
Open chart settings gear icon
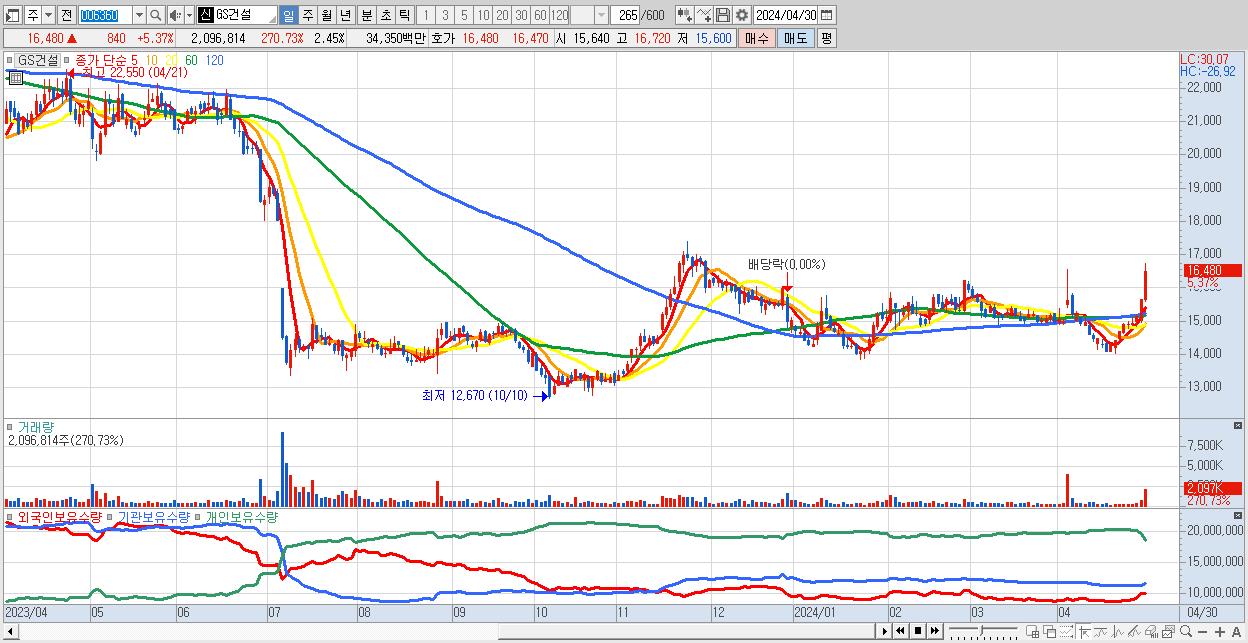click(x=742, y=15)
